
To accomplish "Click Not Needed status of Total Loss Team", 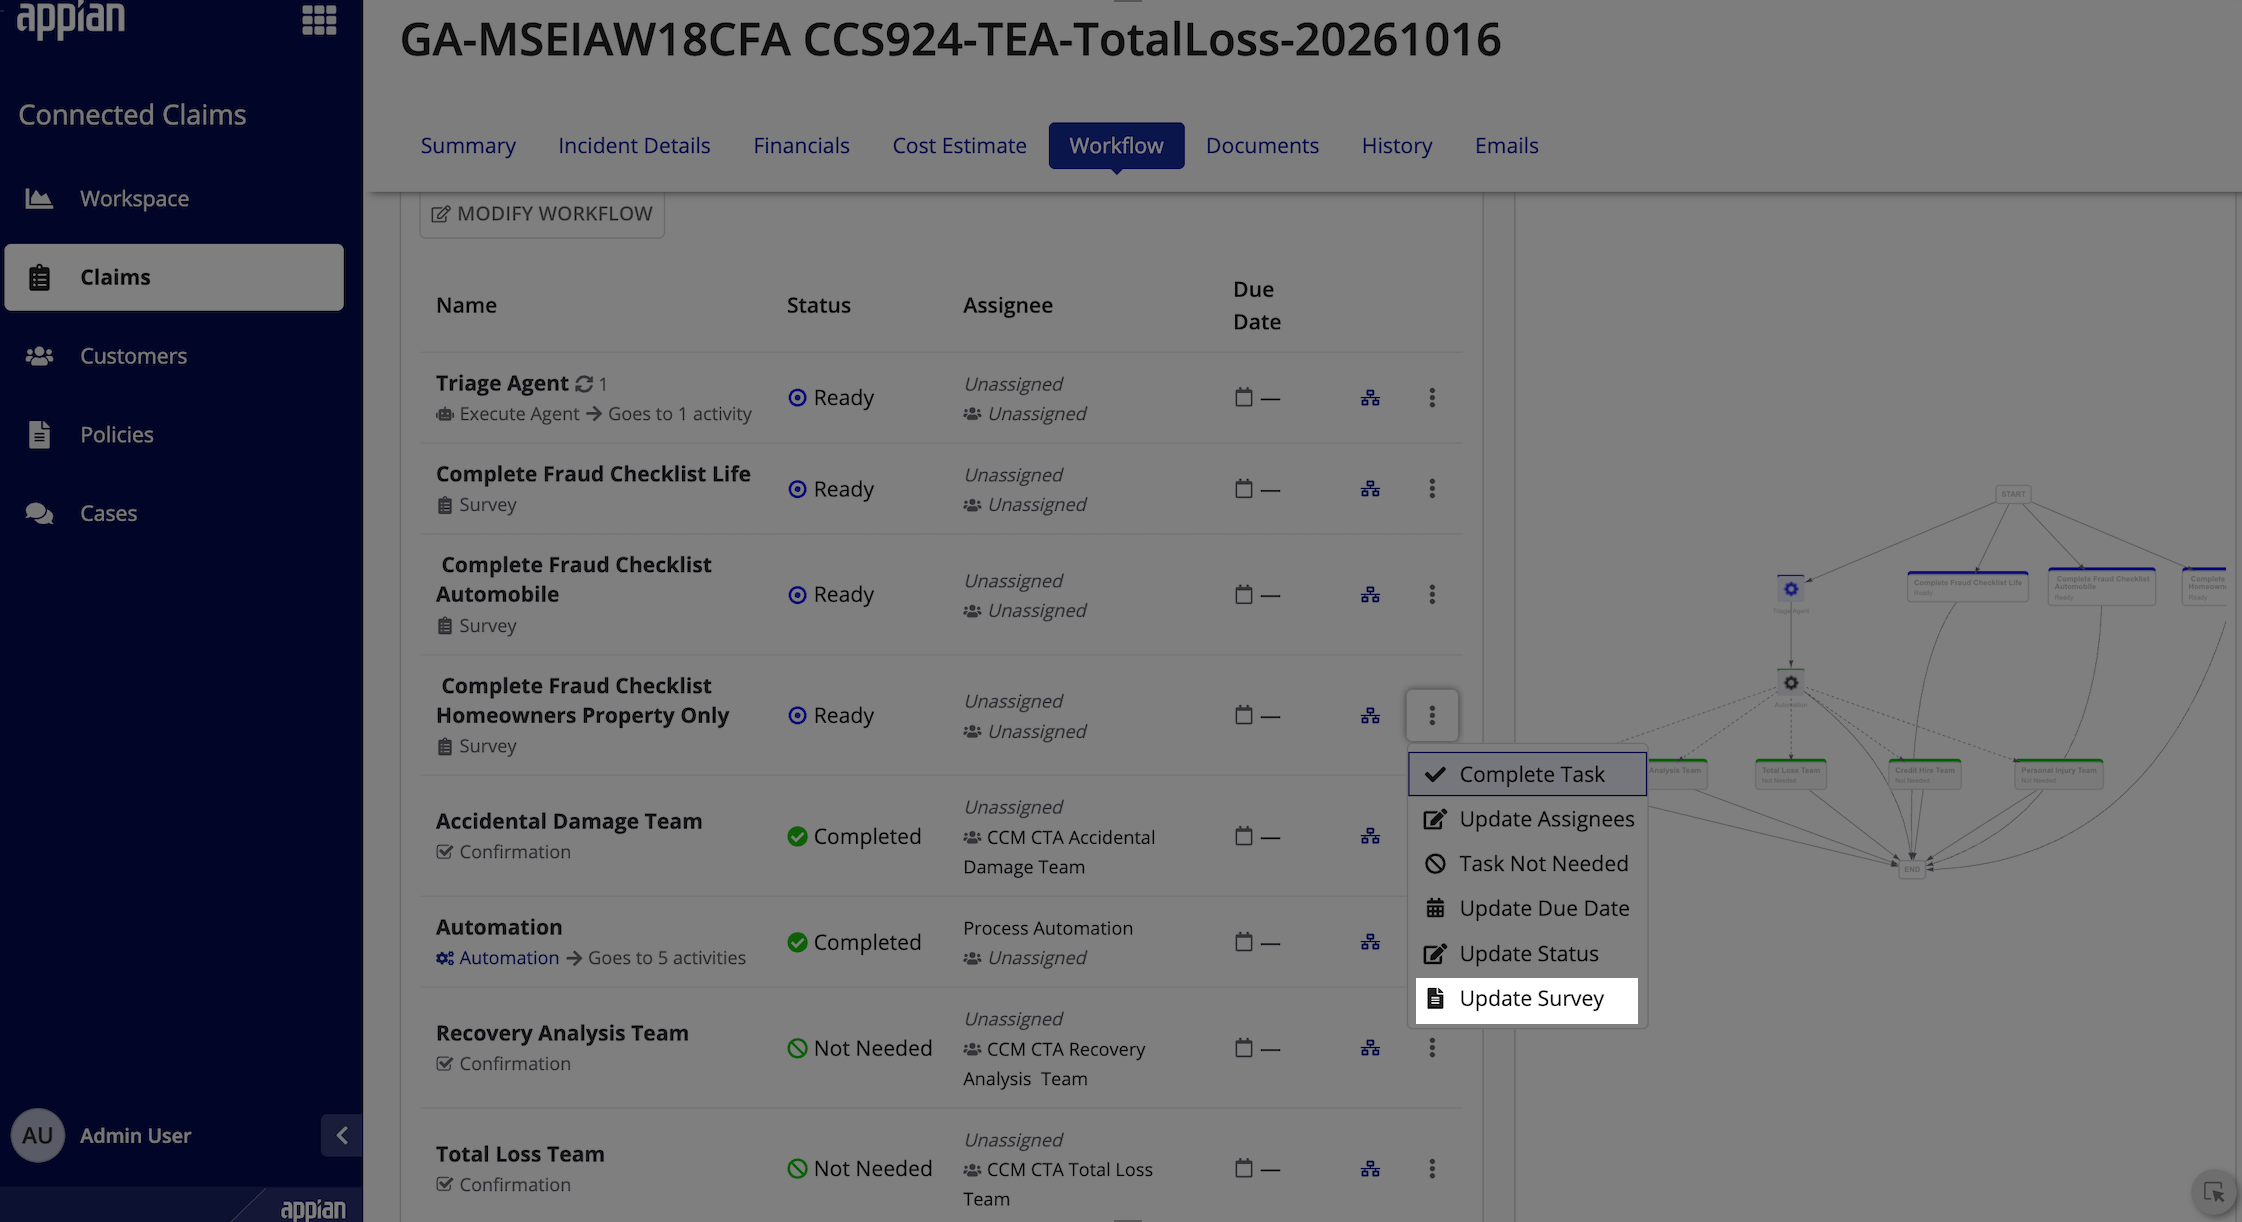I will [860, 1169].
